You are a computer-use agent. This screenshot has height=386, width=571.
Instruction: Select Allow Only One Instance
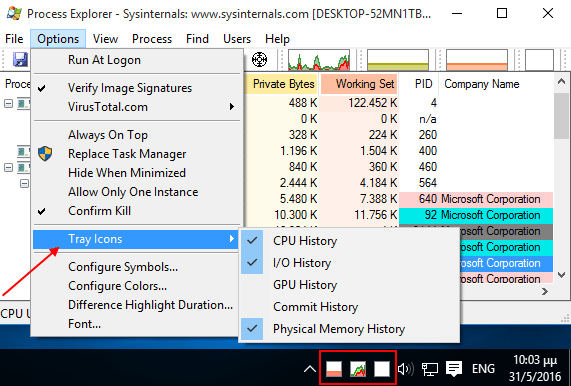point(137,192)
